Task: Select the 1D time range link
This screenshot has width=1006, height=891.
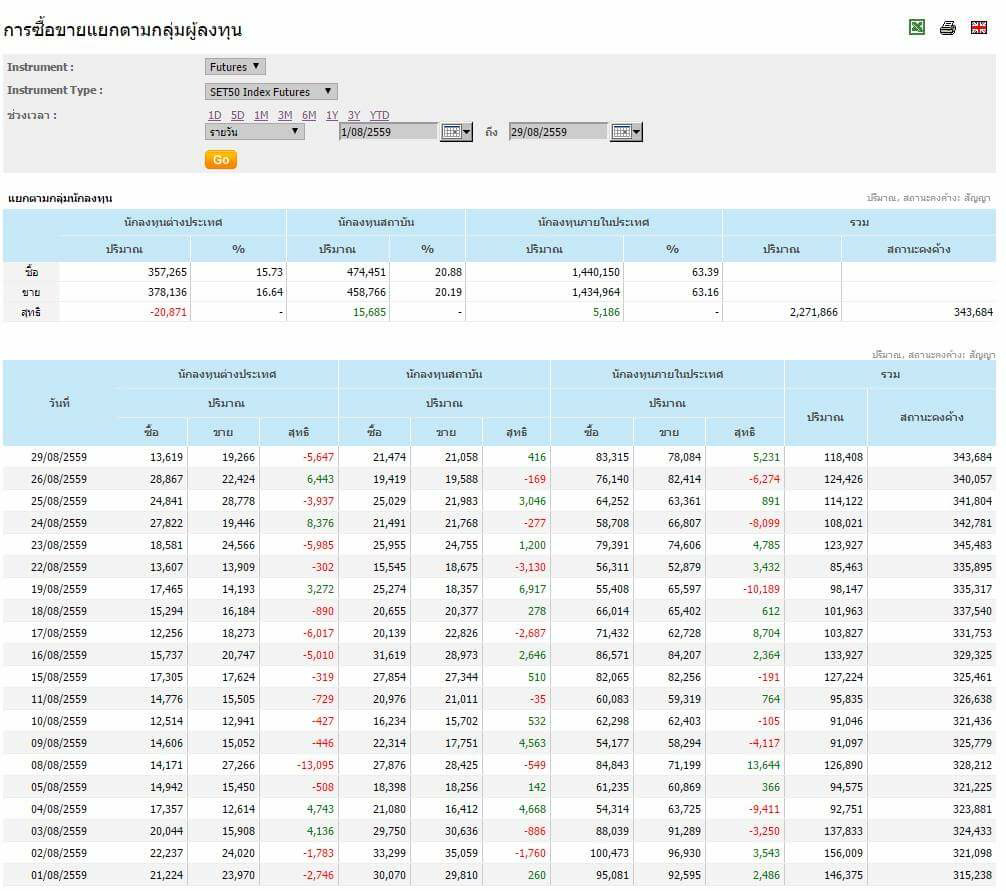Action: 214,115
